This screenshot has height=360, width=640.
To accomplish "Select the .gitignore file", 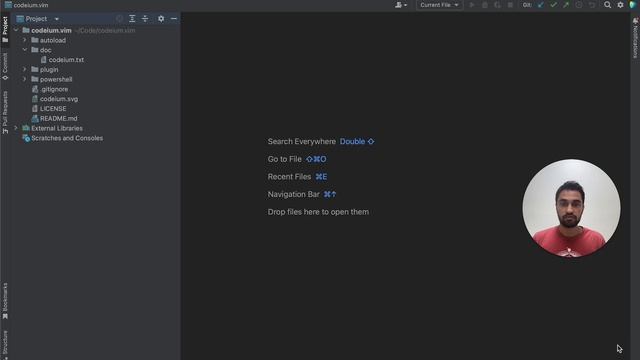I will click(50, 89).
